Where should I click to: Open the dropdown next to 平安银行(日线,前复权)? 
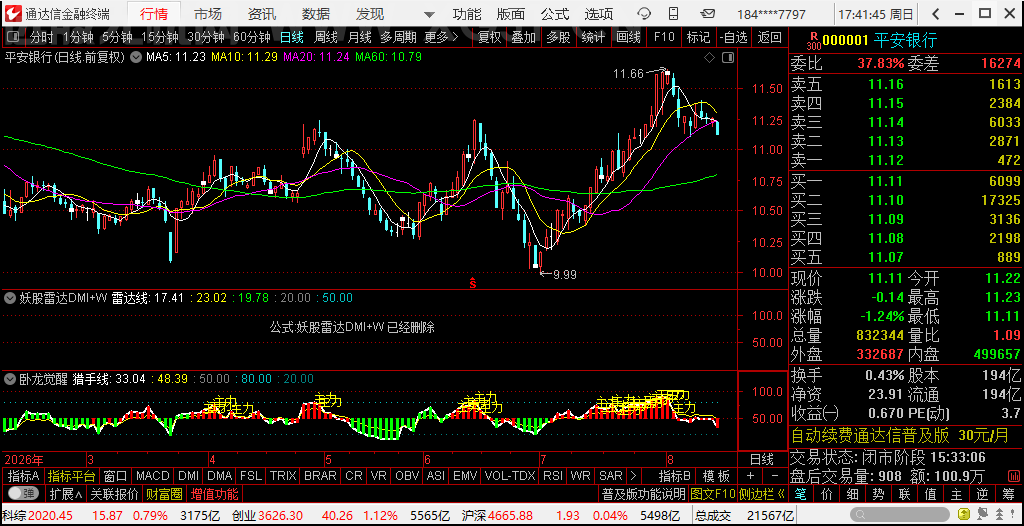135,58
